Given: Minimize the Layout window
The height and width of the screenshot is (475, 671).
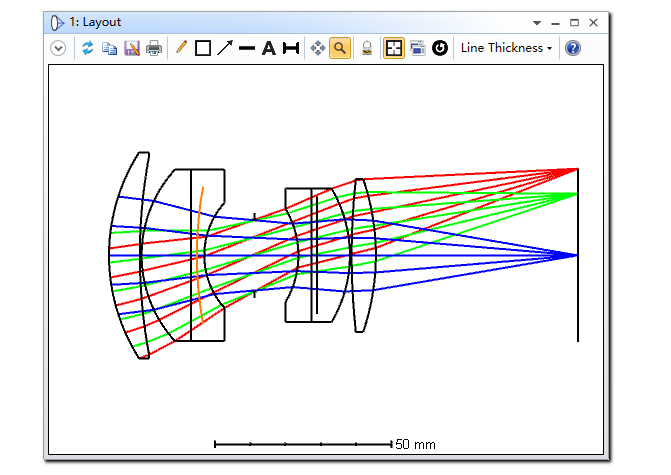Looking at the screenshot, I should click(555, 24).
